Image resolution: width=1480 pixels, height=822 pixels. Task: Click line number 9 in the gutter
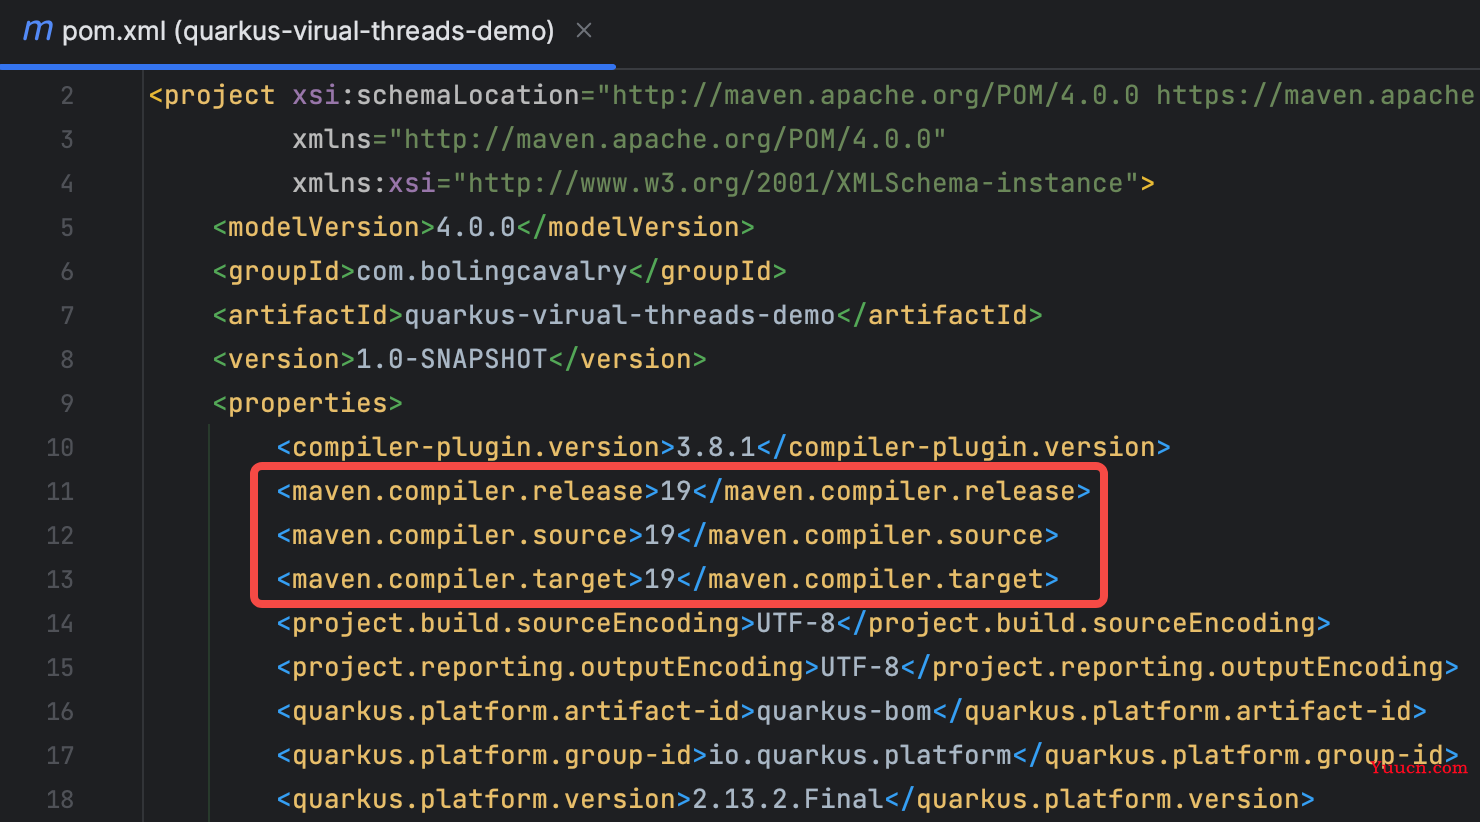67,403
